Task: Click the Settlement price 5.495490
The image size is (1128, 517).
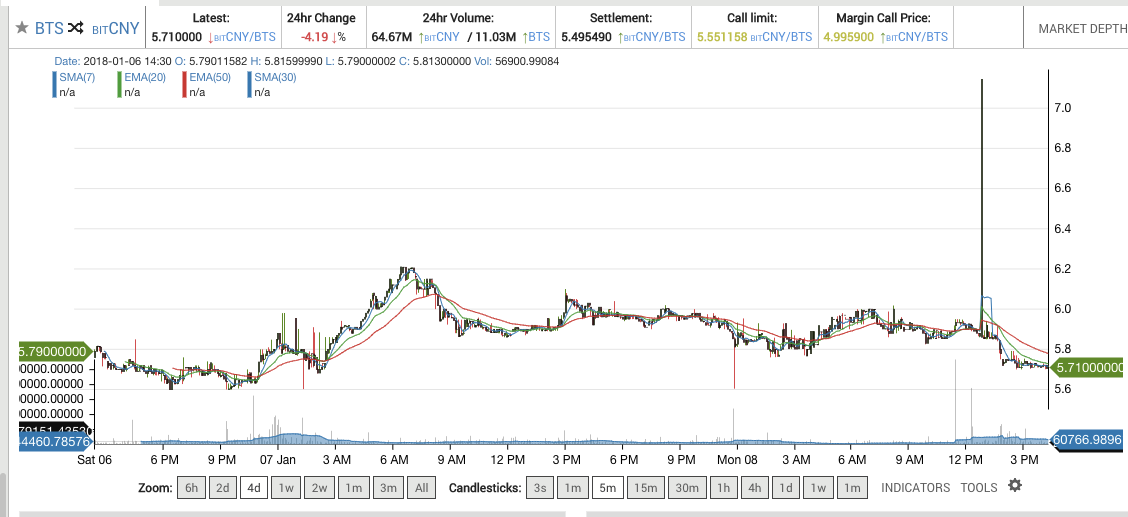Action: point(586,37)
